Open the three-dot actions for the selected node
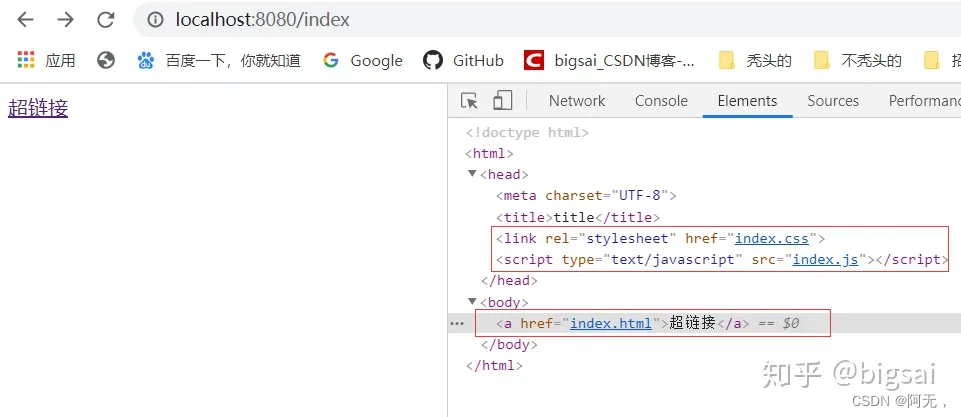 [457, 323]
